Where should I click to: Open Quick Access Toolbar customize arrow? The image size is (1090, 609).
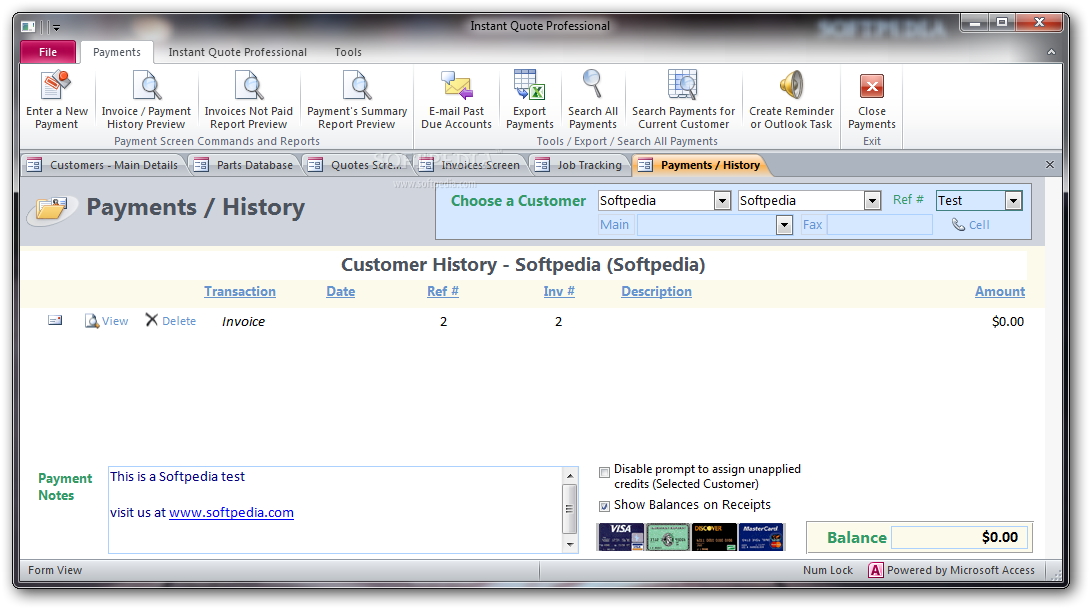(x=56, y=28)
